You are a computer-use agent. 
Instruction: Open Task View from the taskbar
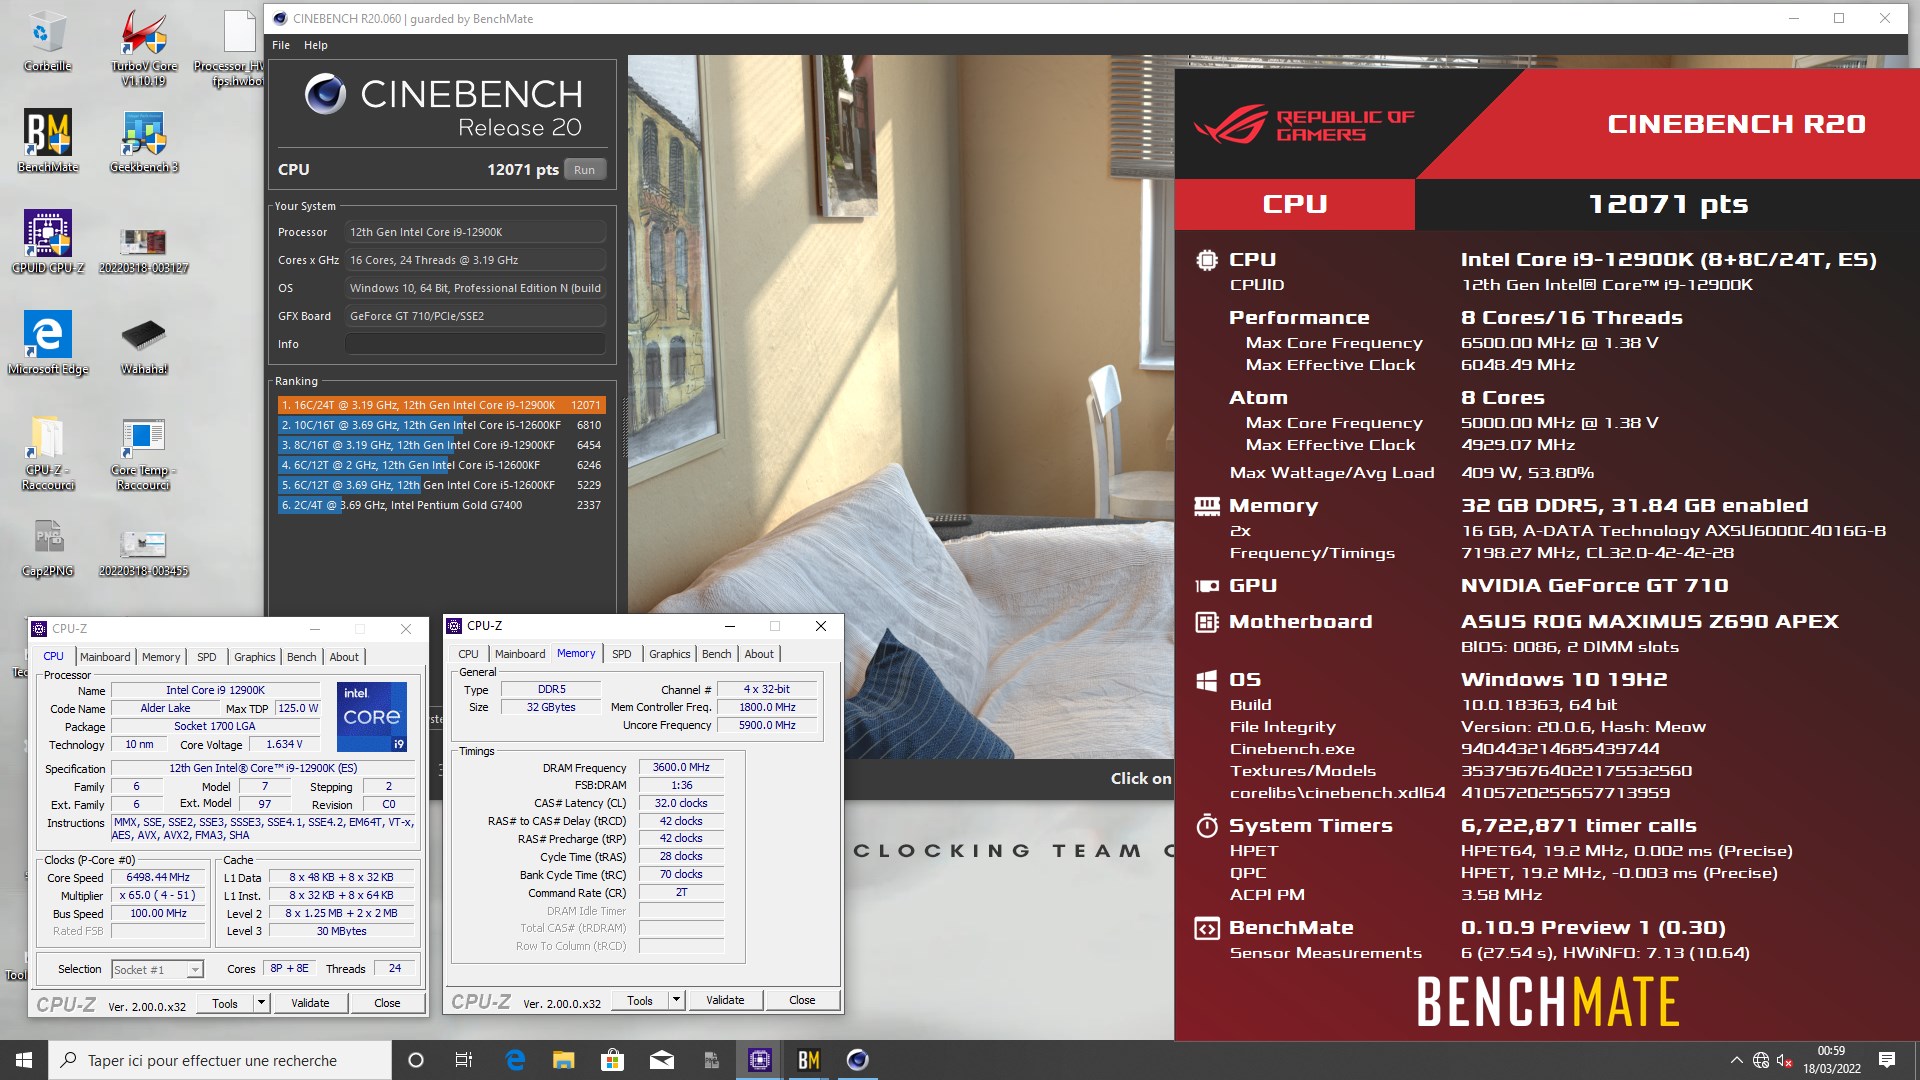tap(464, 1060)
